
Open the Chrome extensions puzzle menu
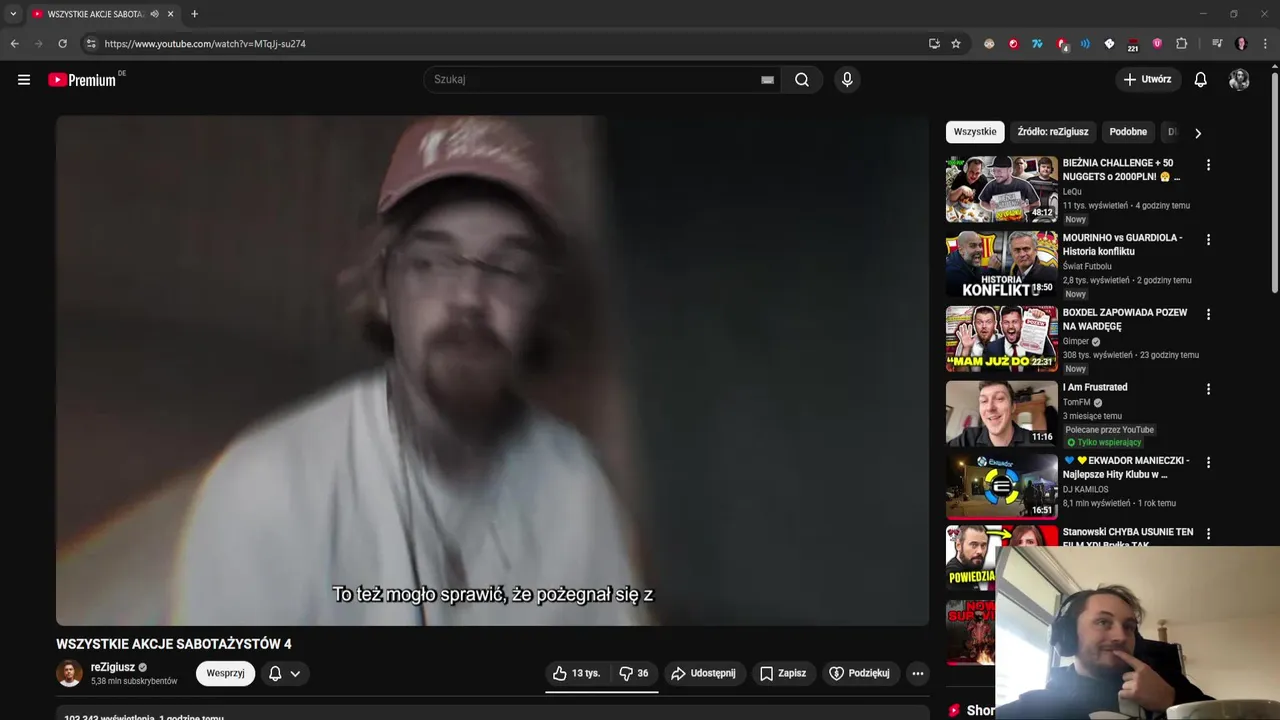pos(1181,44)
